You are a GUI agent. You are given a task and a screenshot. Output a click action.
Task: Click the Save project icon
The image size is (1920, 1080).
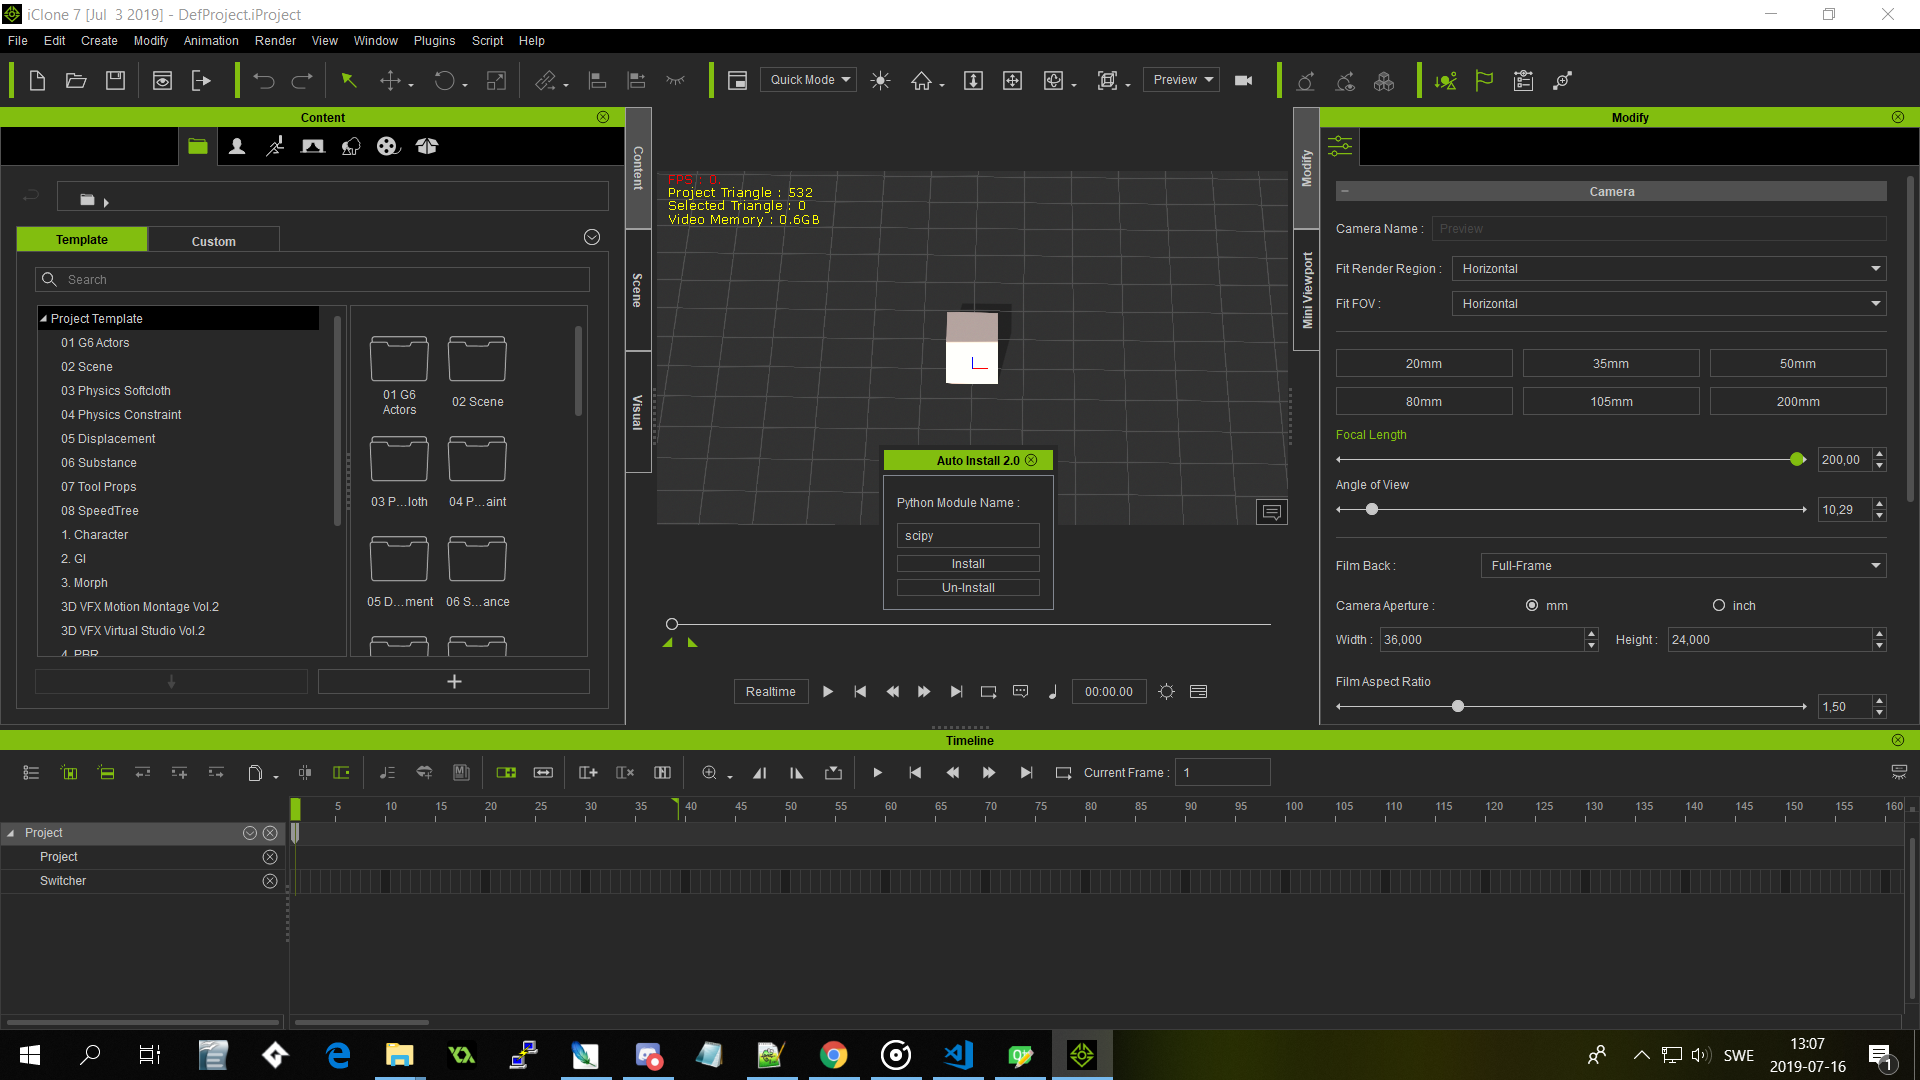coord(115,81)
